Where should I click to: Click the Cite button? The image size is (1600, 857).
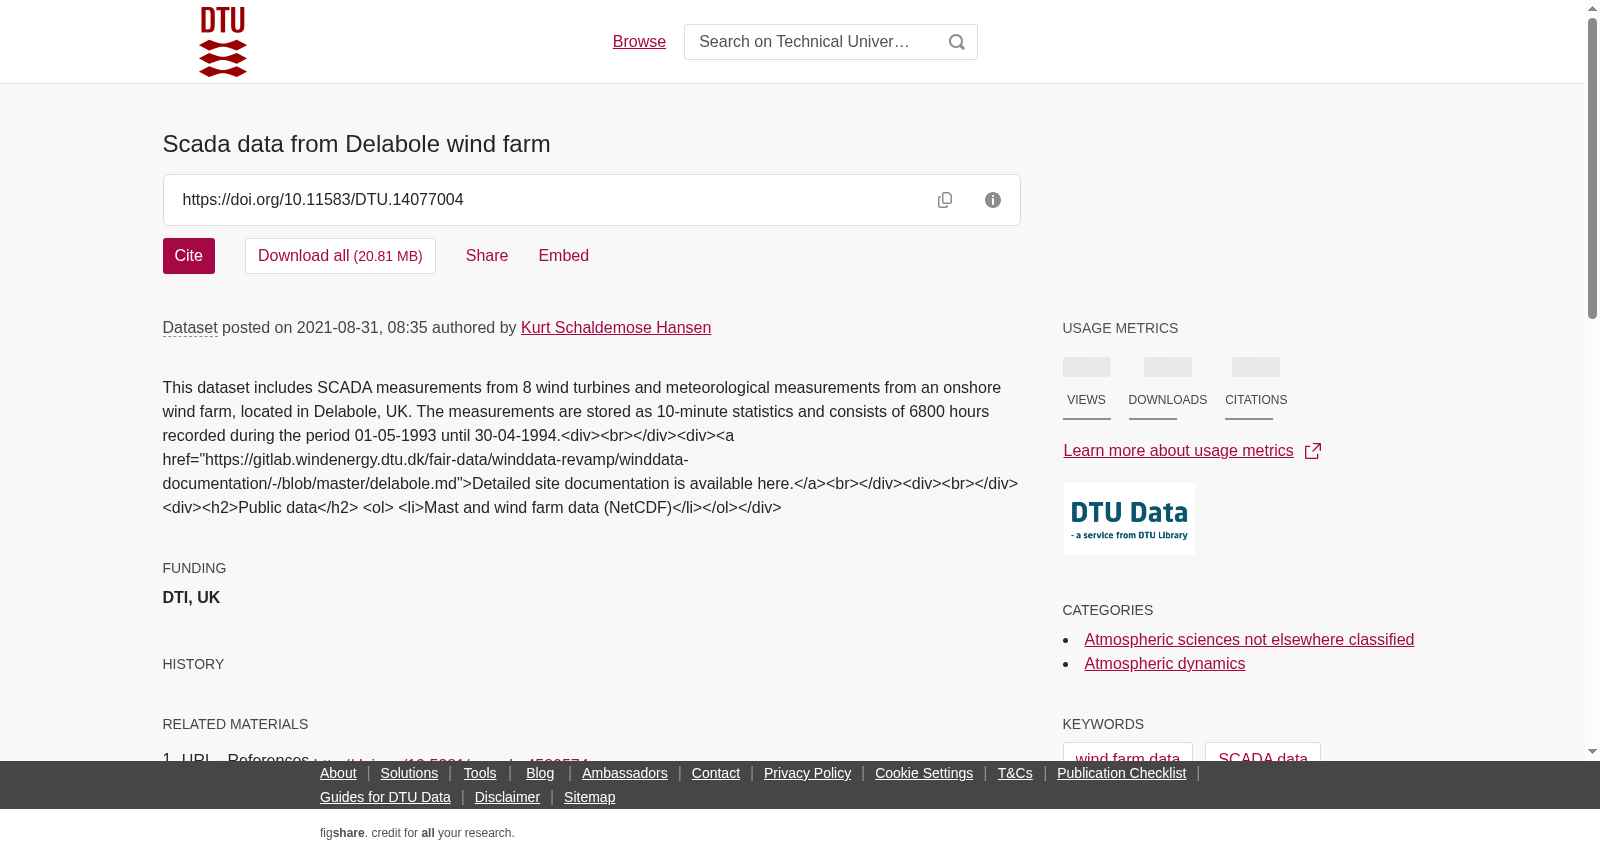pyautogui.click(x=189, y=256)
